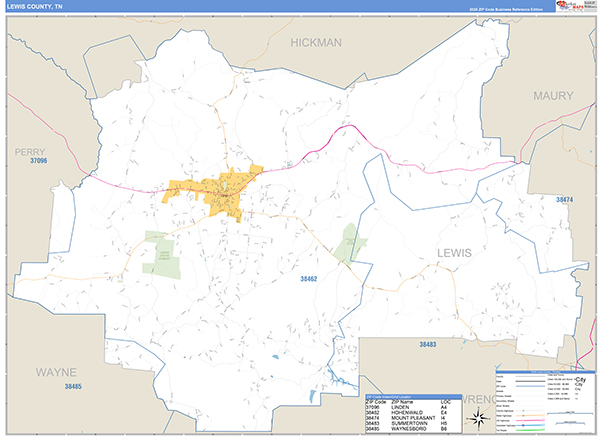Screen dimensions: 600x436
Task: Click the 38462 ZIP label on the map
Action: pos(308,279)
